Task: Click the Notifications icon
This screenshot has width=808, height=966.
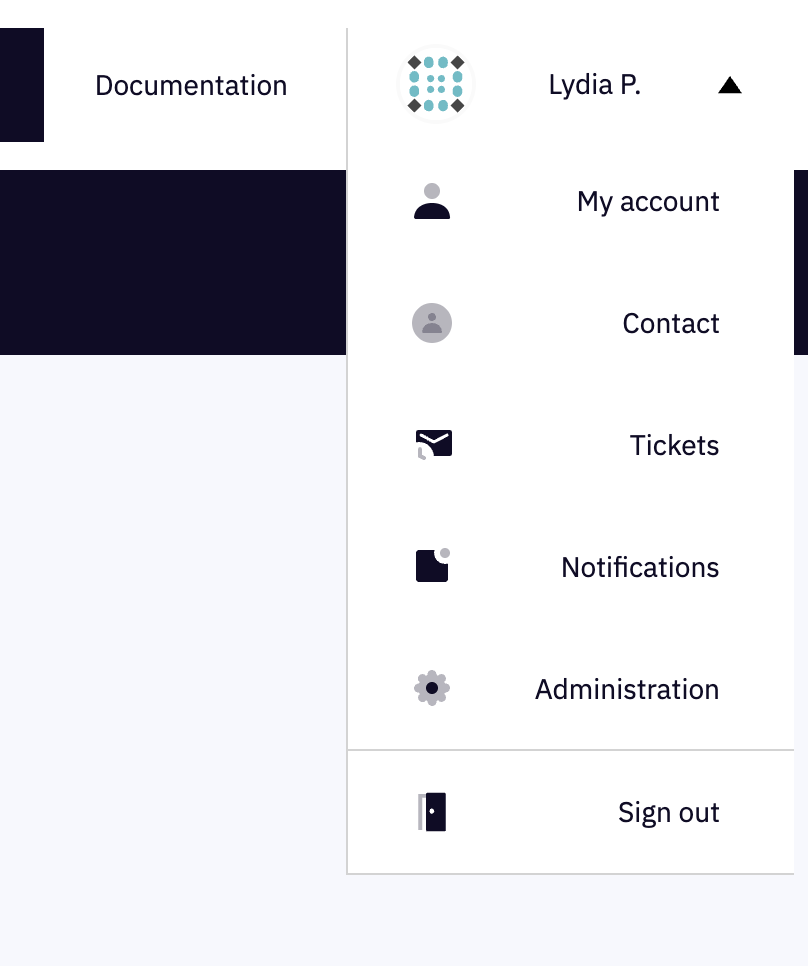Action: [431, 566]
